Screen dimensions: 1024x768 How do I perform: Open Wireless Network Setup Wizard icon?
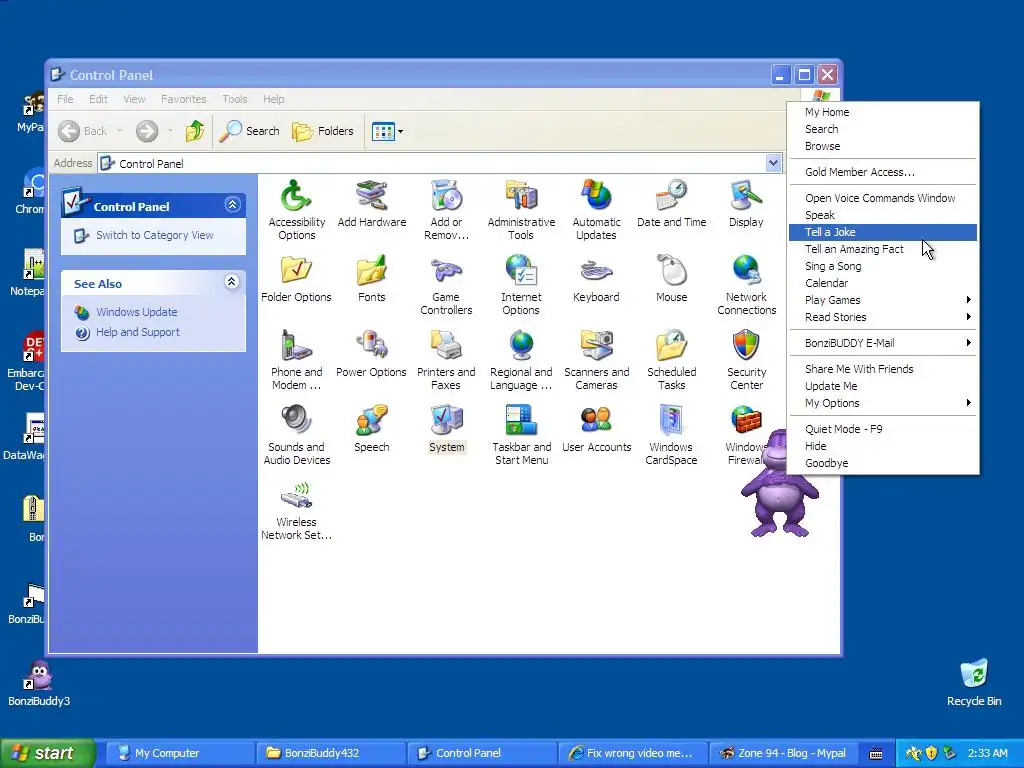pos(296,510)
